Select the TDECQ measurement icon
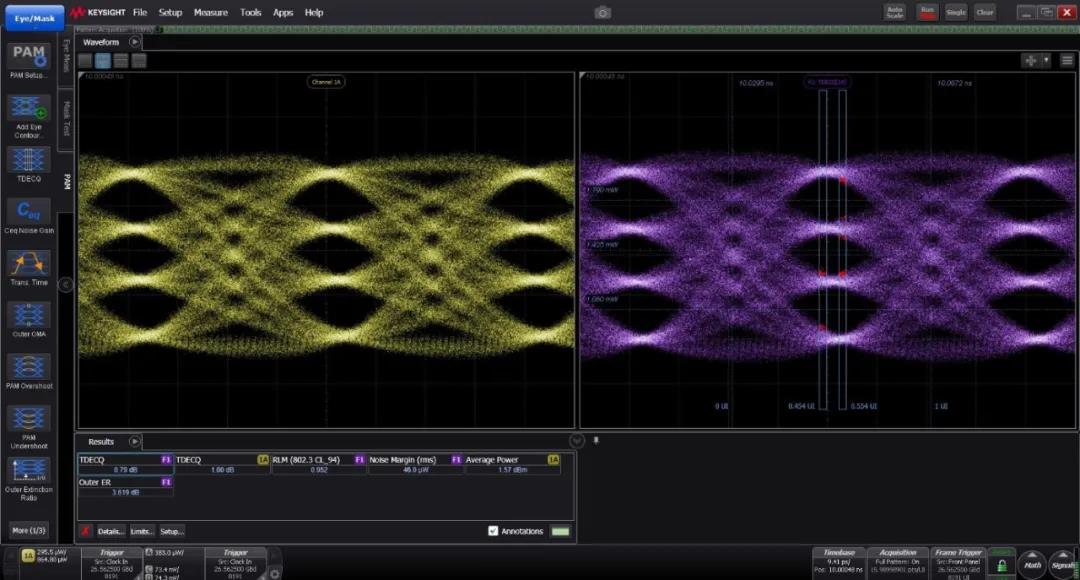Image resolution: width=1080 pixels, height=580 pixels. [x=28, y=160]
